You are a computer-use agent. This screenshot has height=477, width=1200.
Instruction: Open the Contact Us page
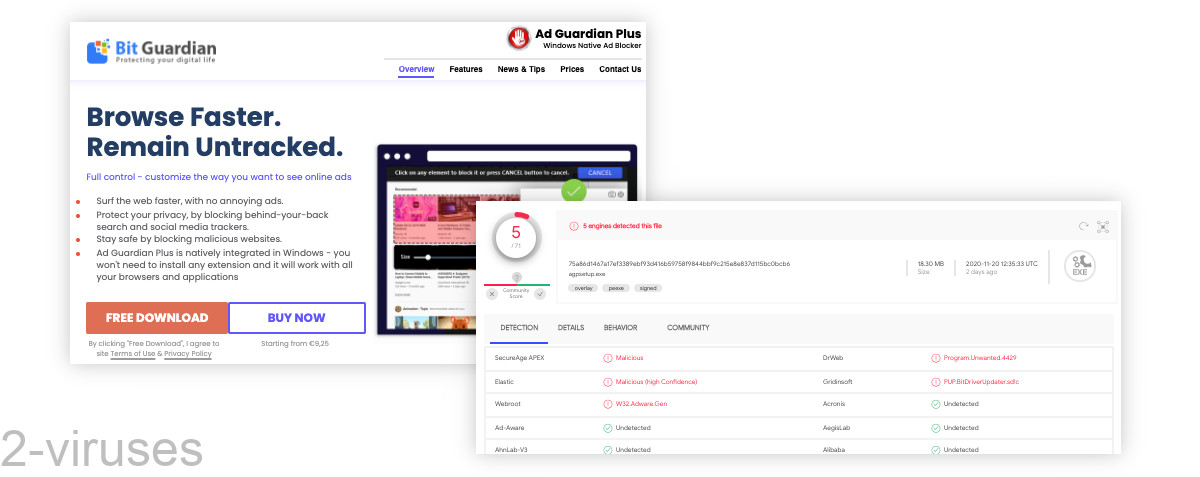620,69
